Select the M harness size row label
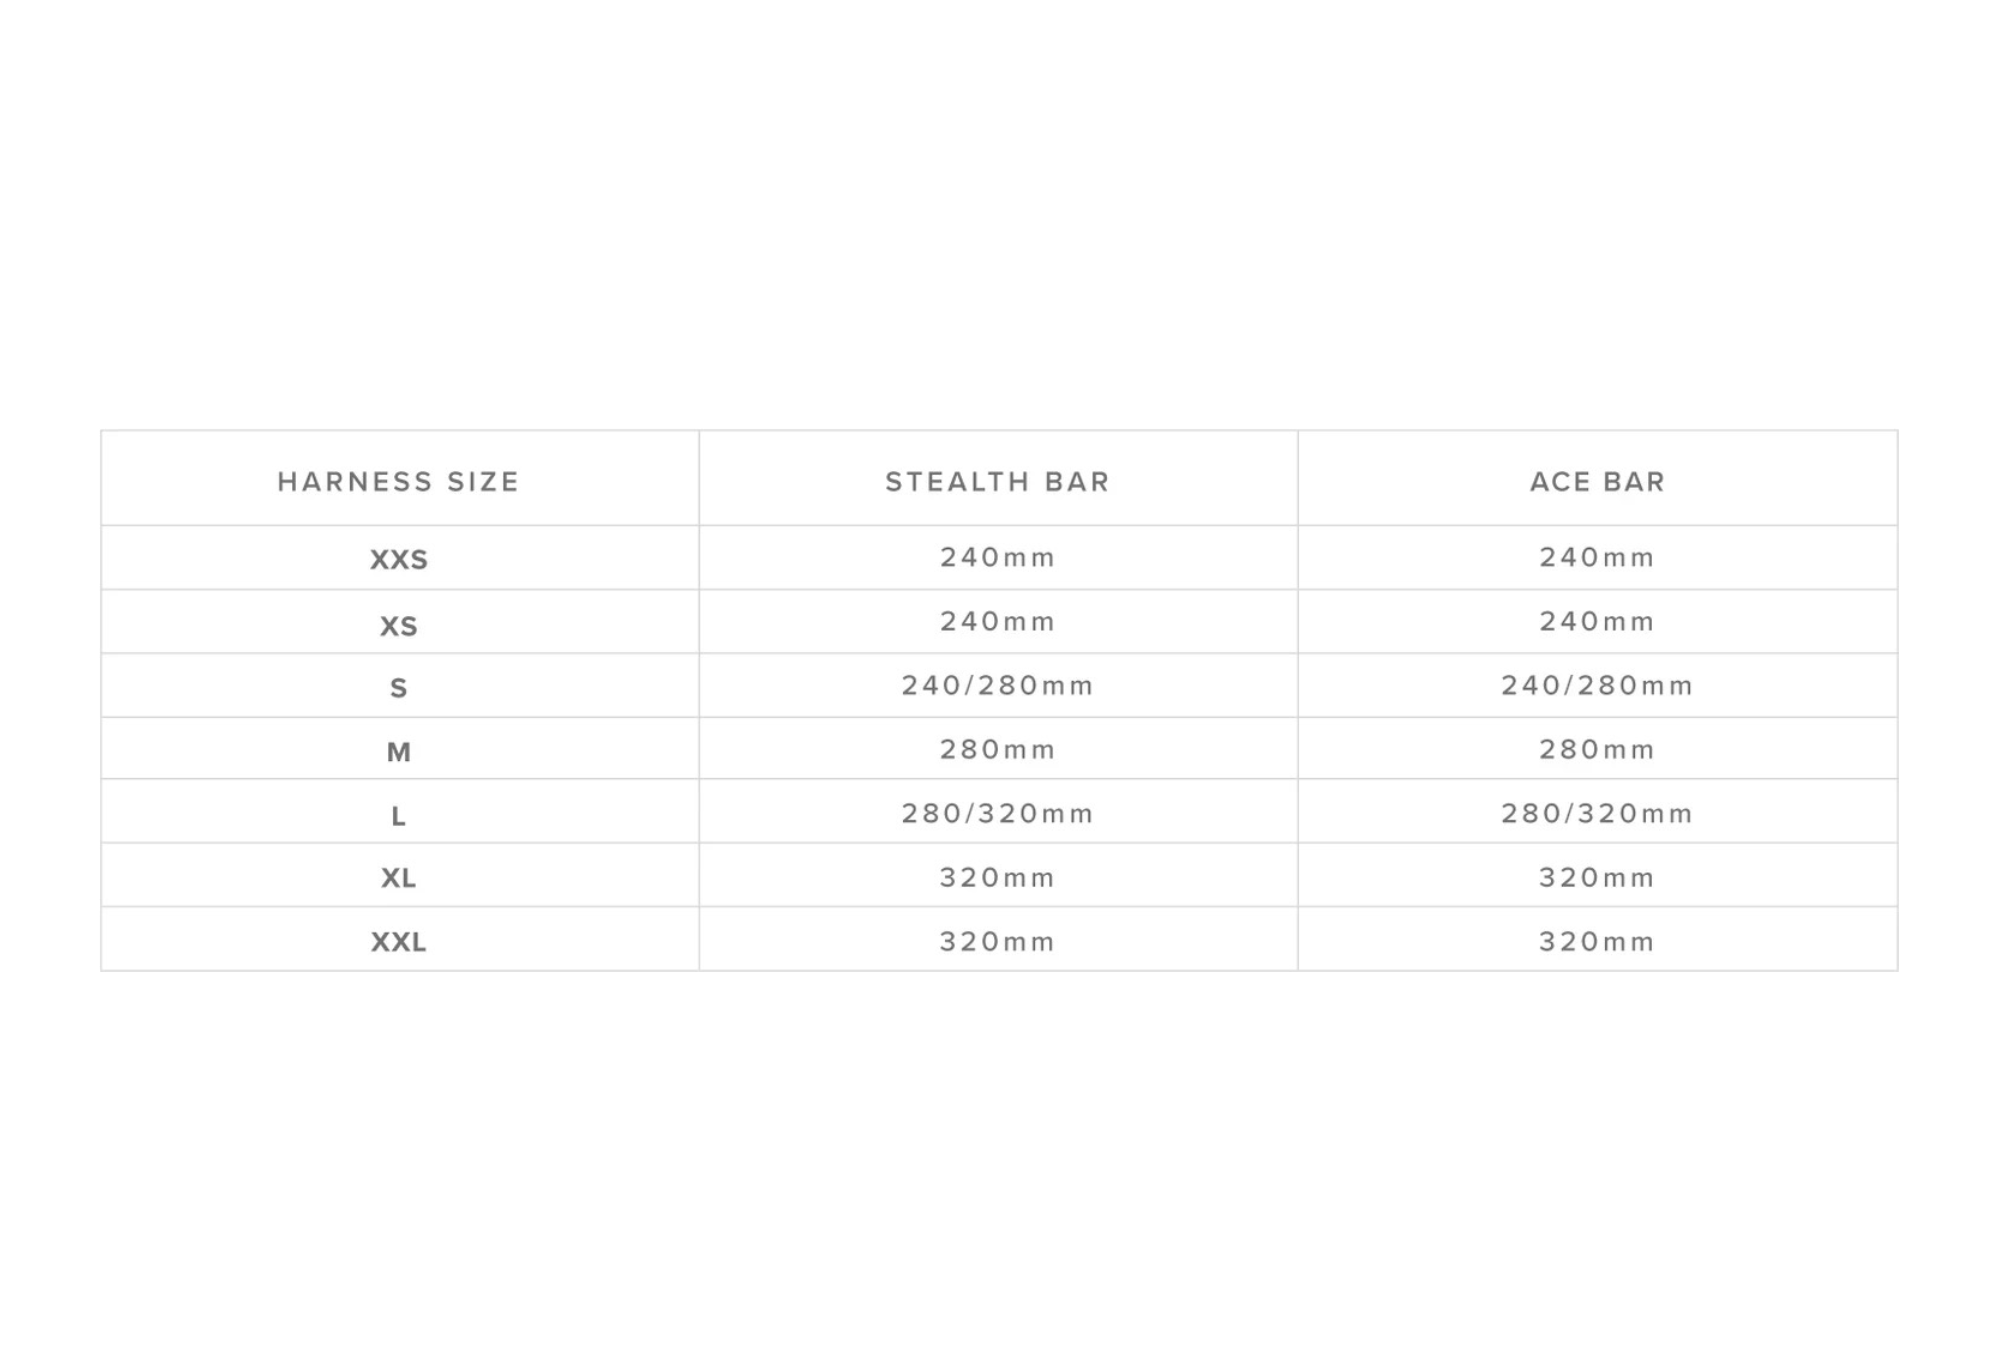Screen dimensions: 1994x1368 click(x=398, y=752)
